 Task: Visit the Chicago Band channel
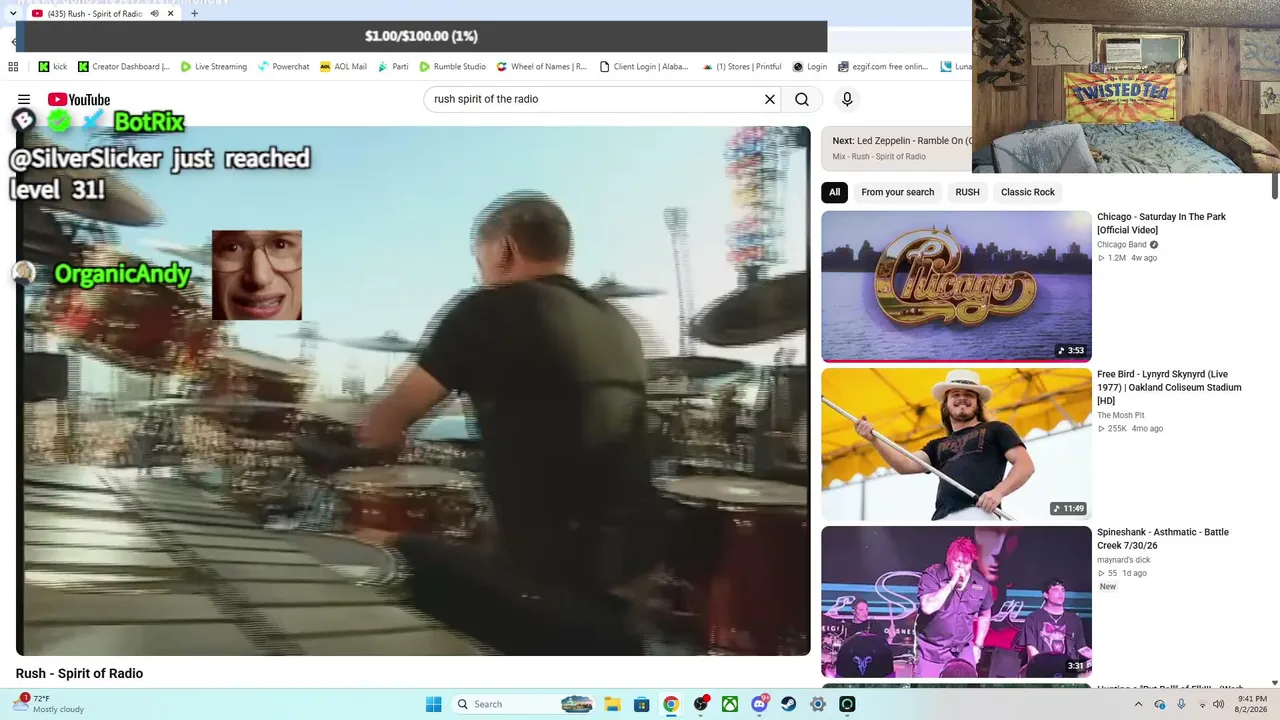1122,245
